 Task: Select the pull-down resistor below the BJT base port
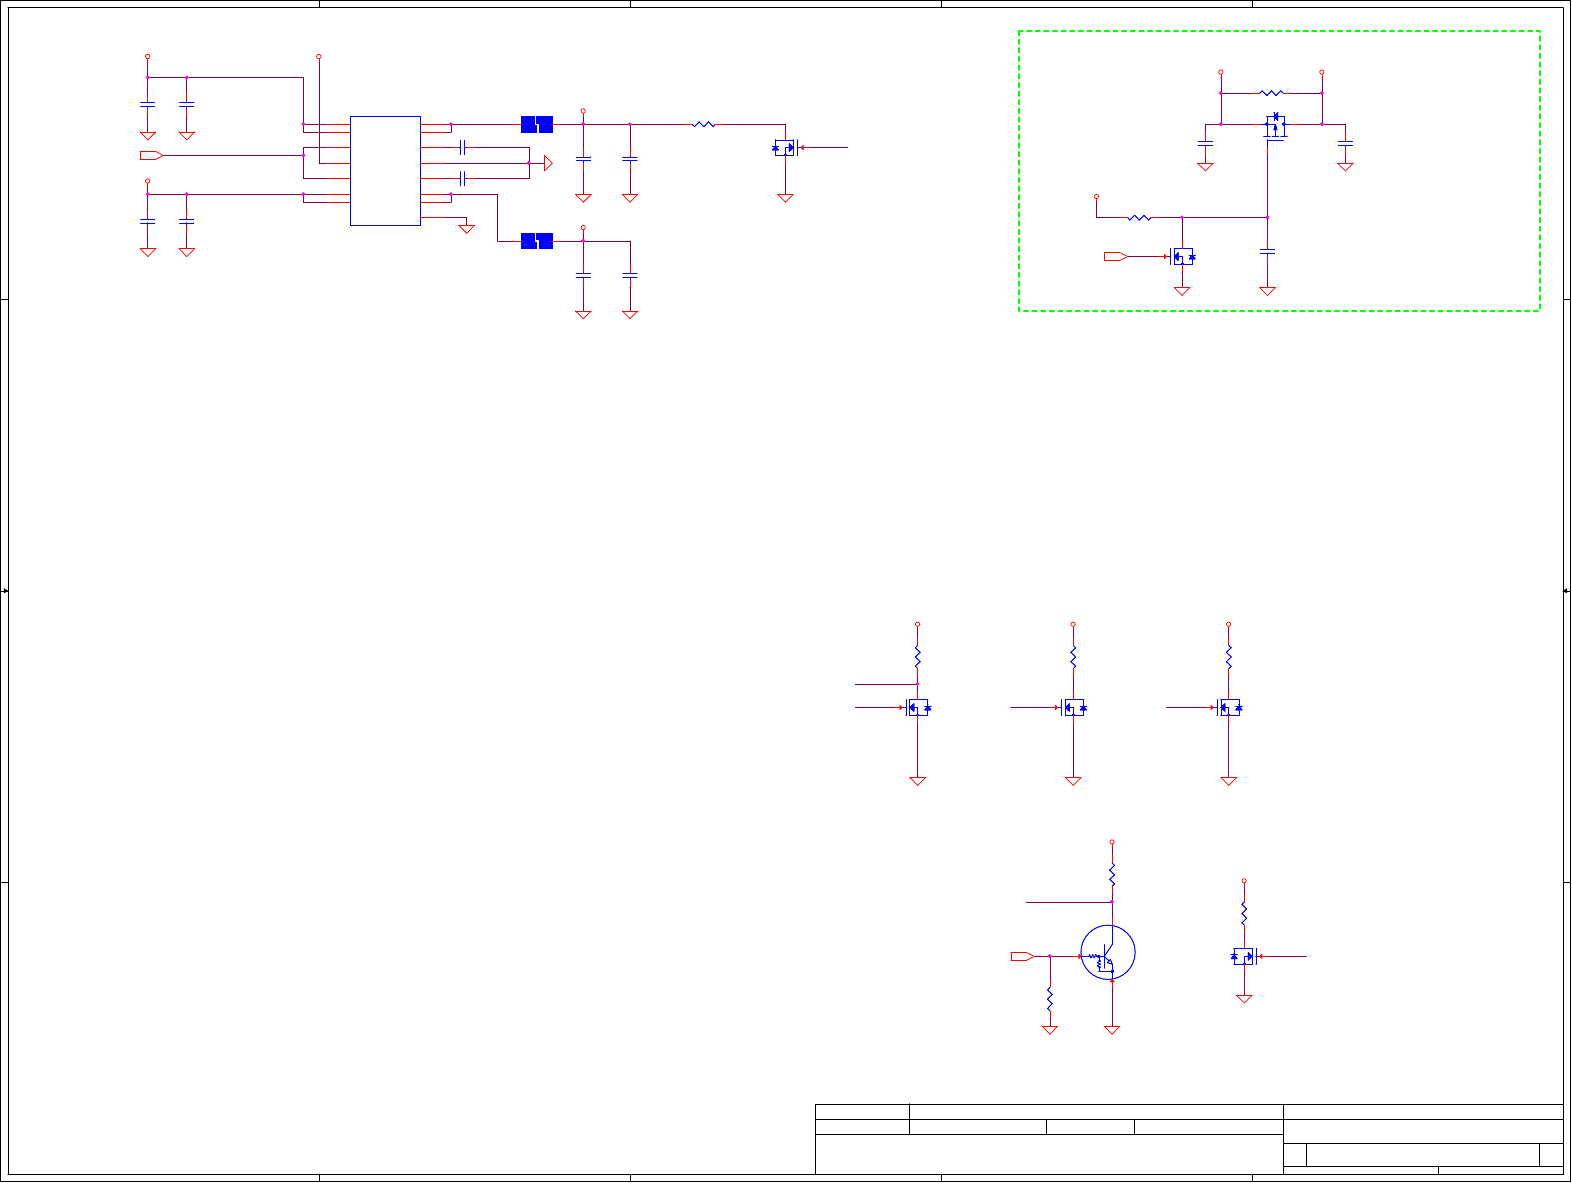(x=1050, y=999)
